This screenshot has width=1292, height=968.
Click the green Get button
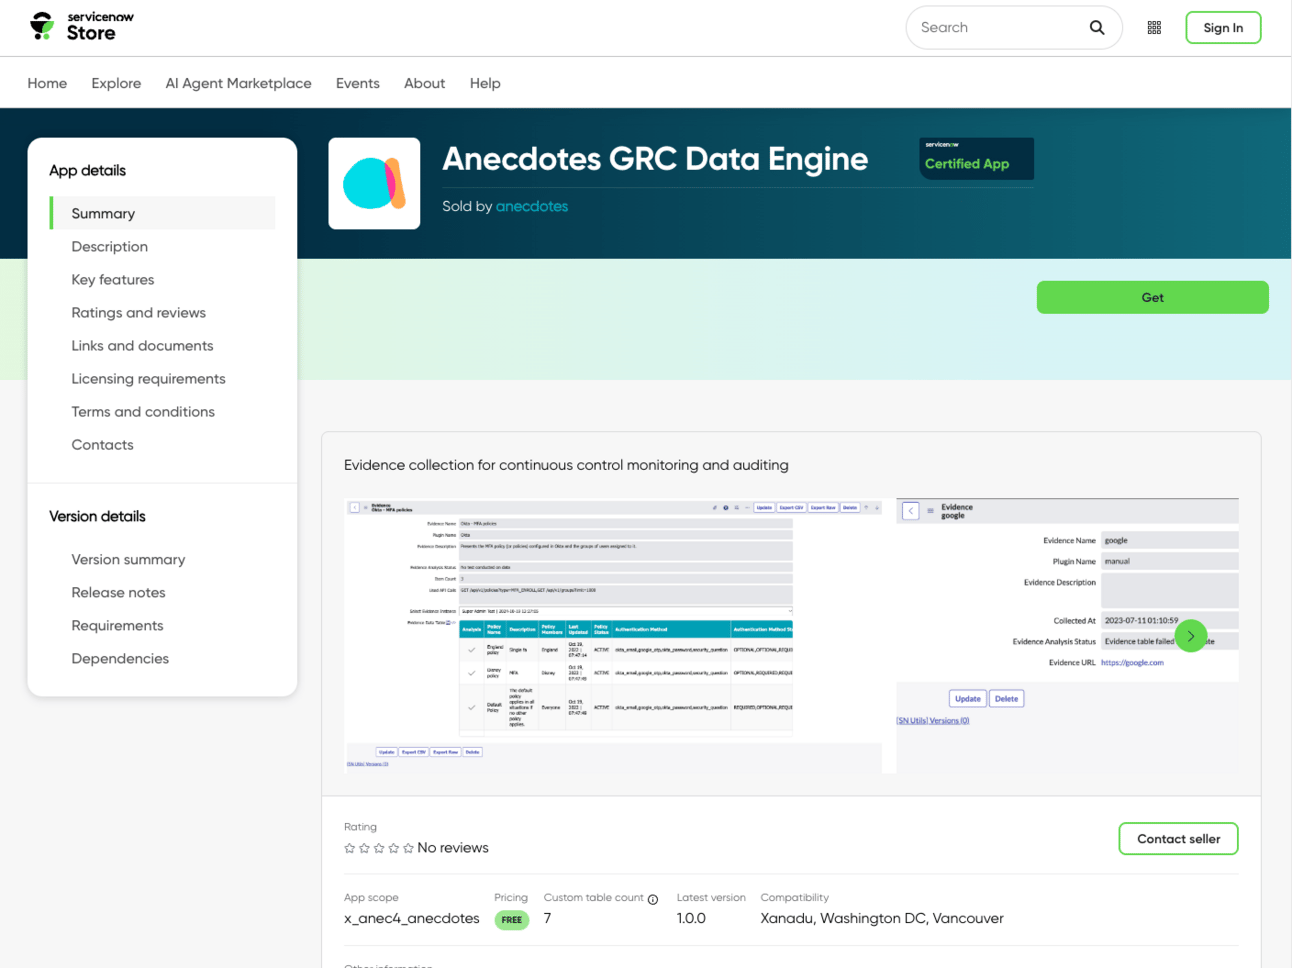1152,297
